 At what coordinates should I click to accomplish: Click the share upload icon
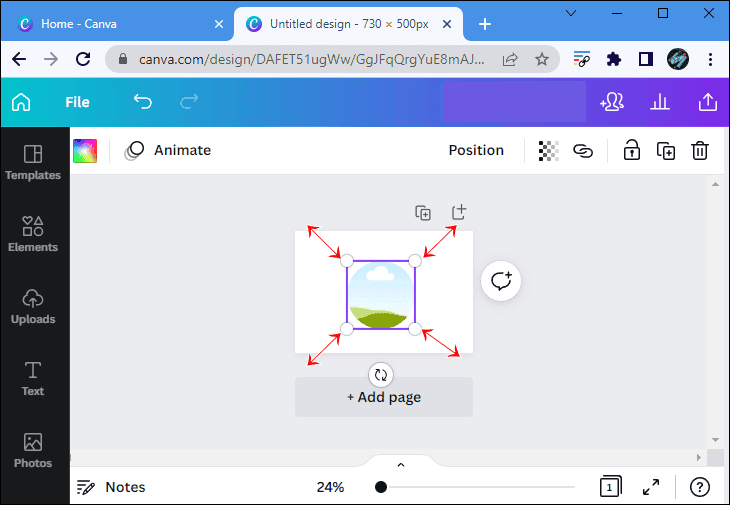tap(708, 102)
